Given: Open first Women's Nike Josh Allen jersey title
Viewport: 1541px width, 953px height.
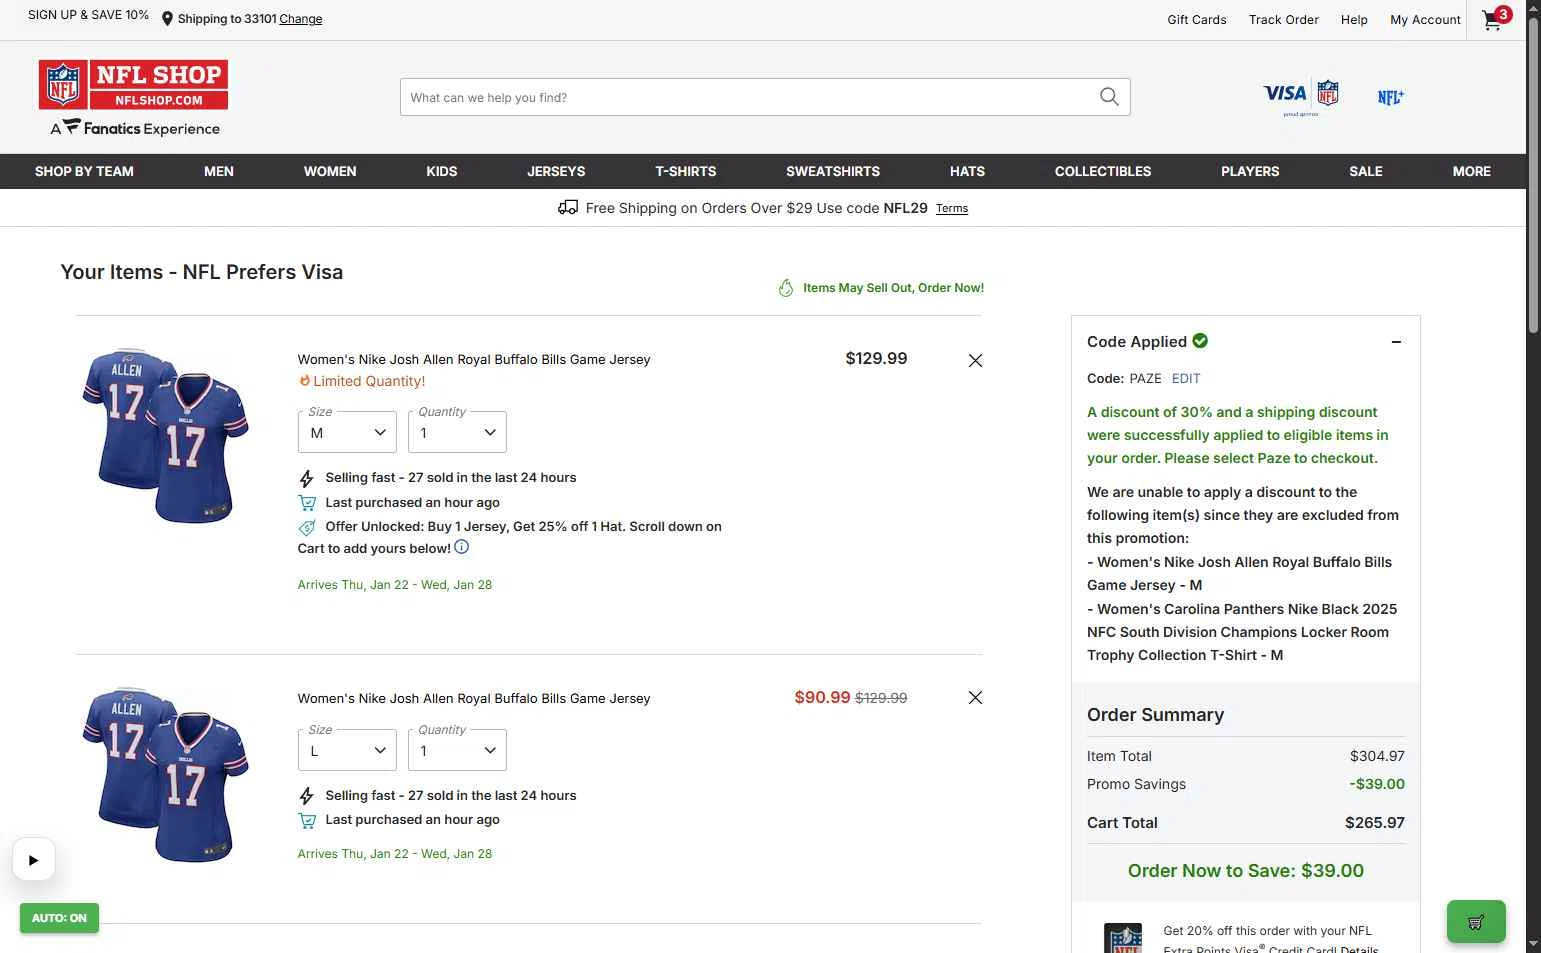Looking at the screenshot, I should (x=474, y=359).
